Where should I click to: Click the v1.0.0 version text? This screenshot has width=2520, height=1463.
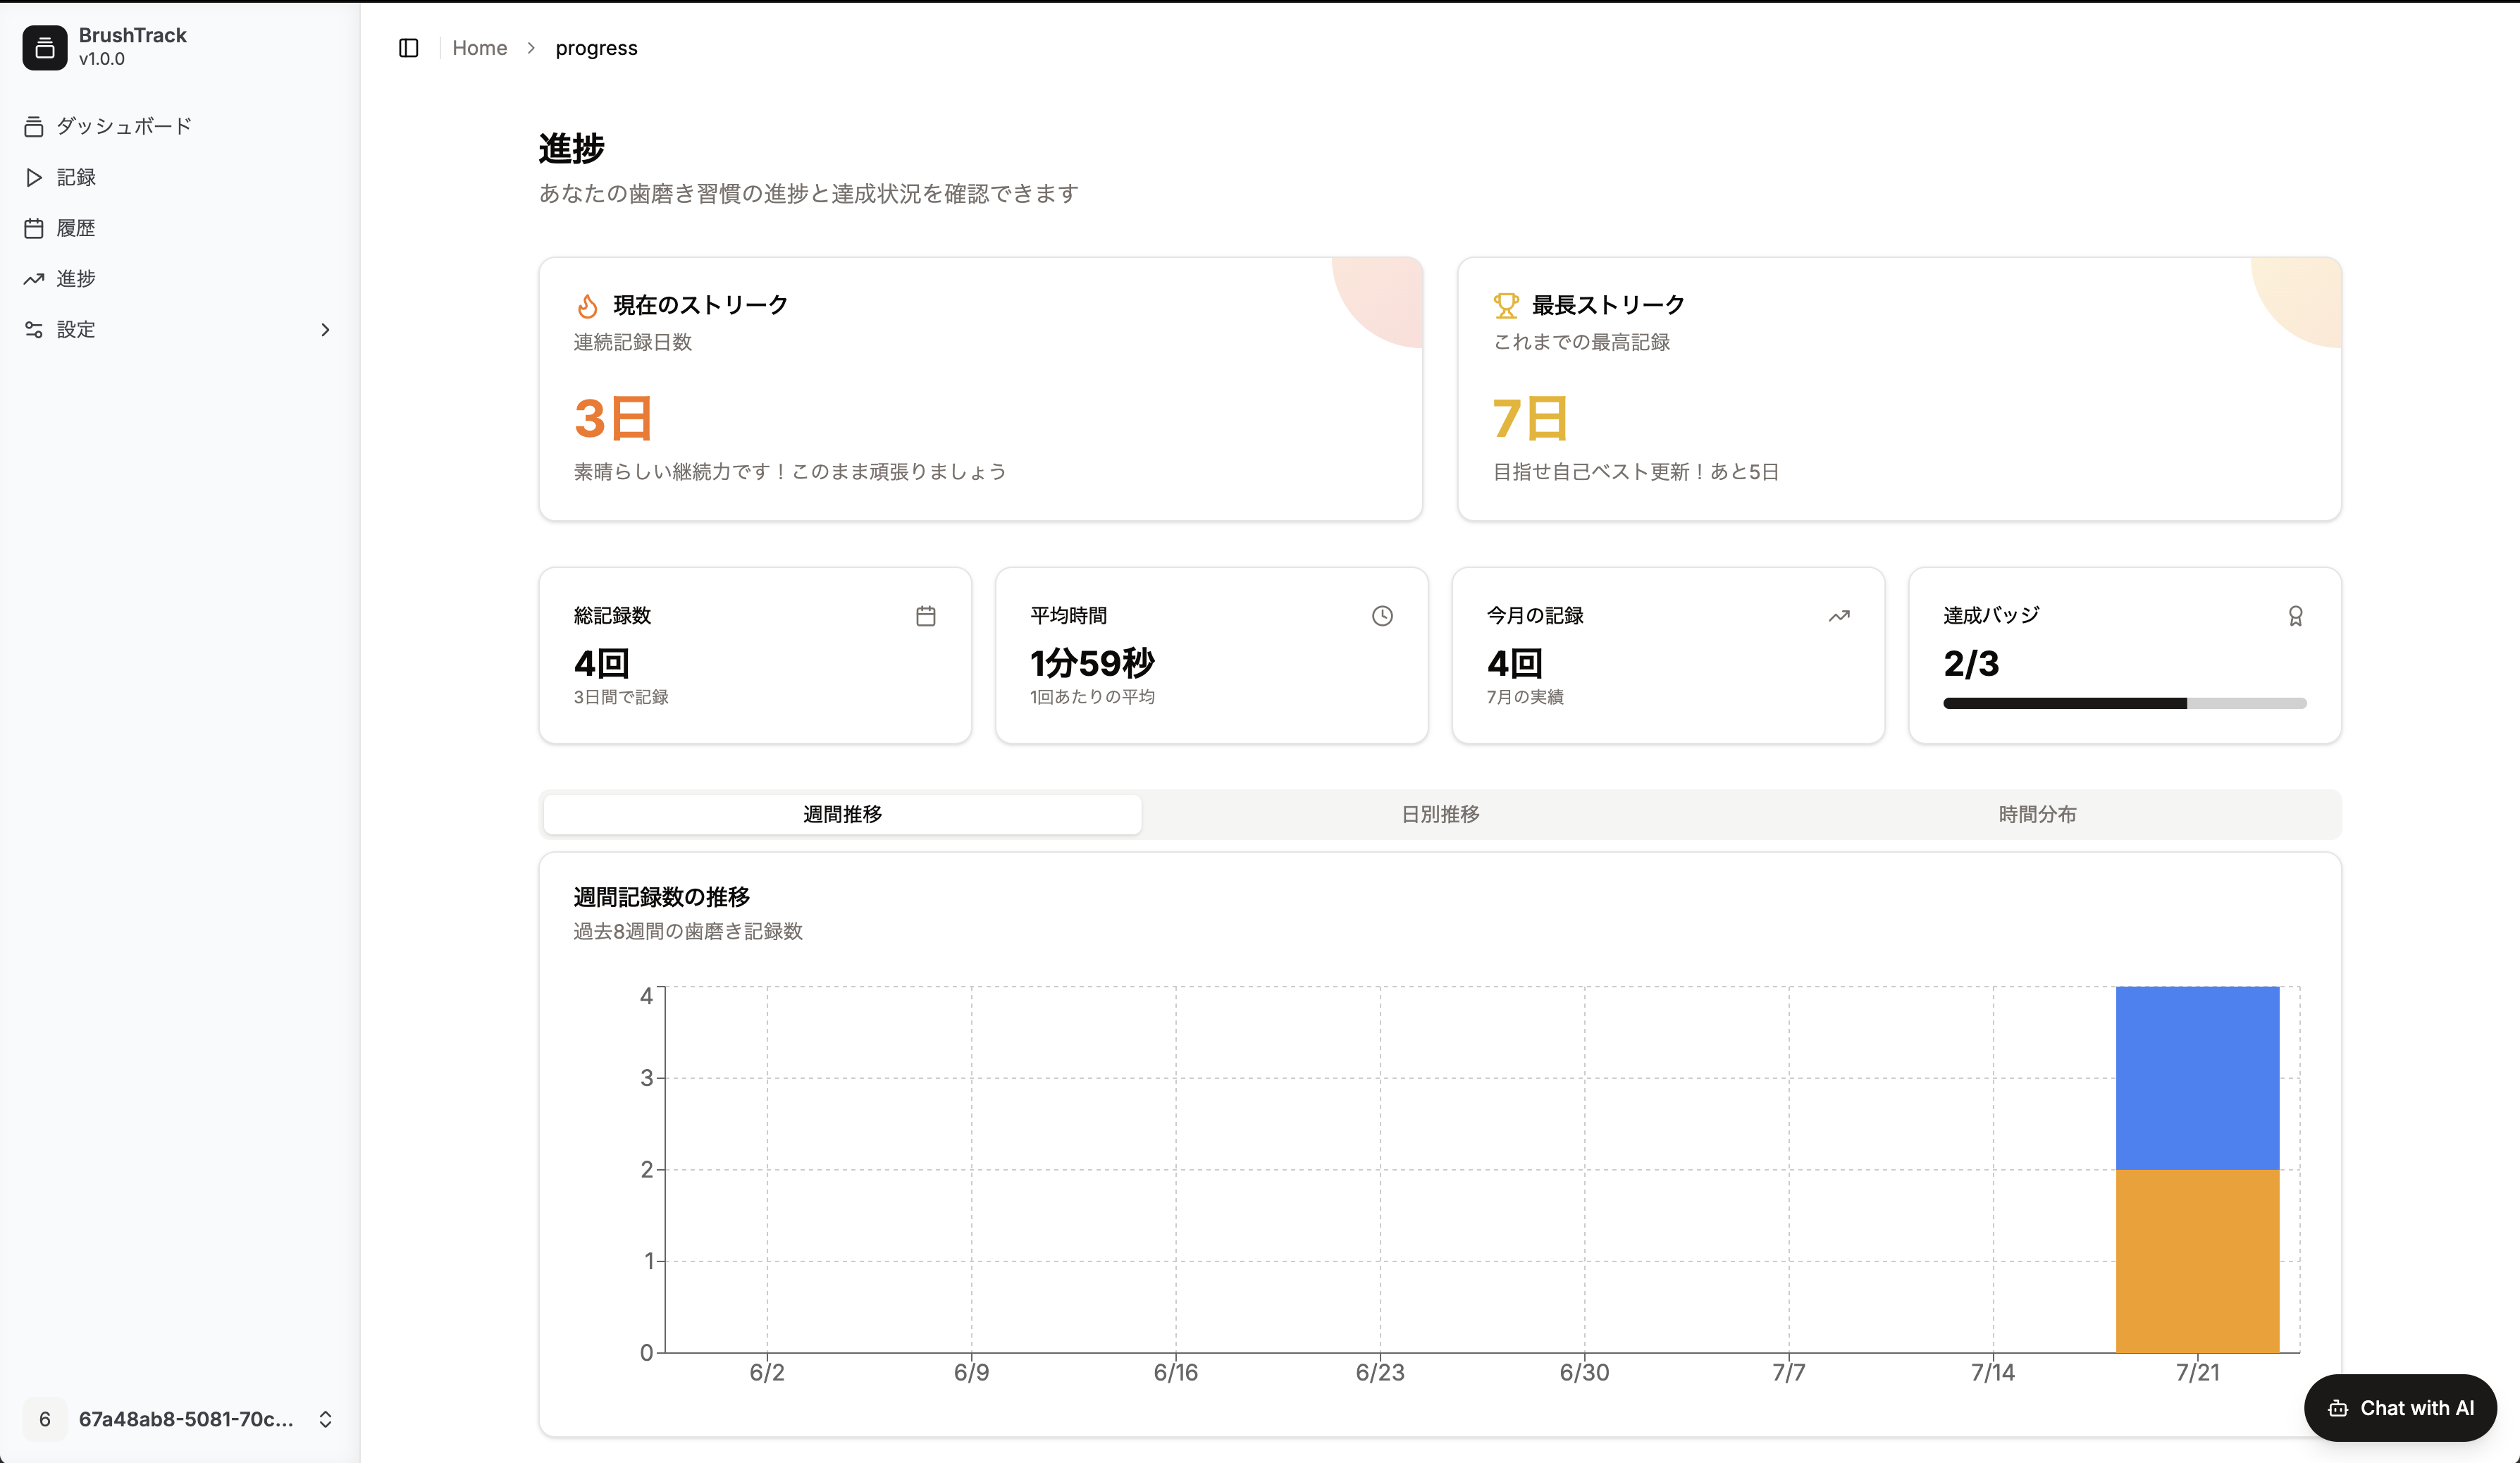coord(102,59)
